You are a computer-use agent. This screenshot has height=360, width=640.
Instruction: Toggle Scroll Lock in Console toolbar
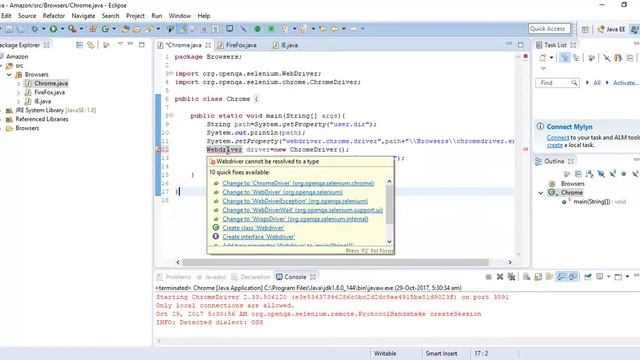pyautogui.click(x=538, y=277)
